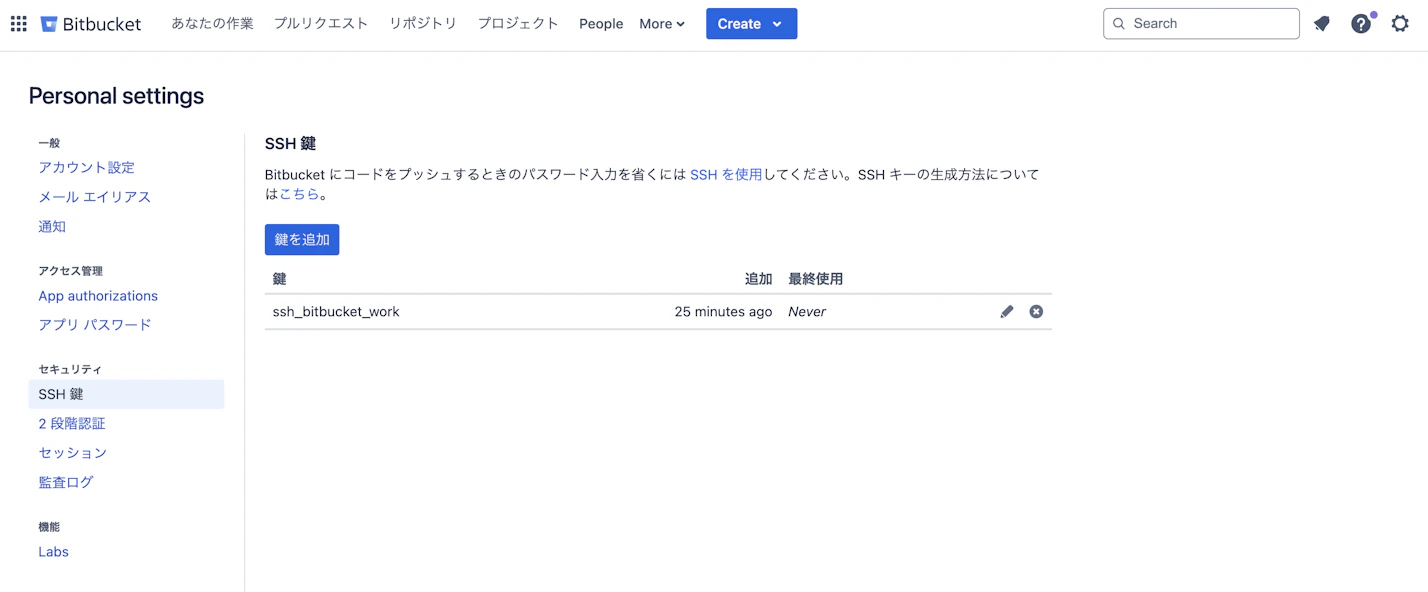Click the 鍵を追加 button
Image resolution: width=1428 pixels, height=592 pixels.
[302, 240]
